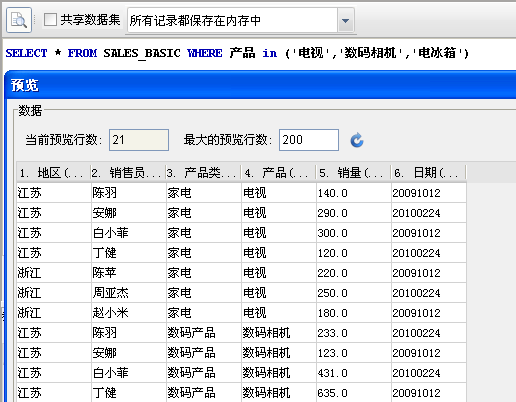This screenshot has width=516, height=402.
Task: Click the 最大的预览行数 input field
Action: point(309,140)
